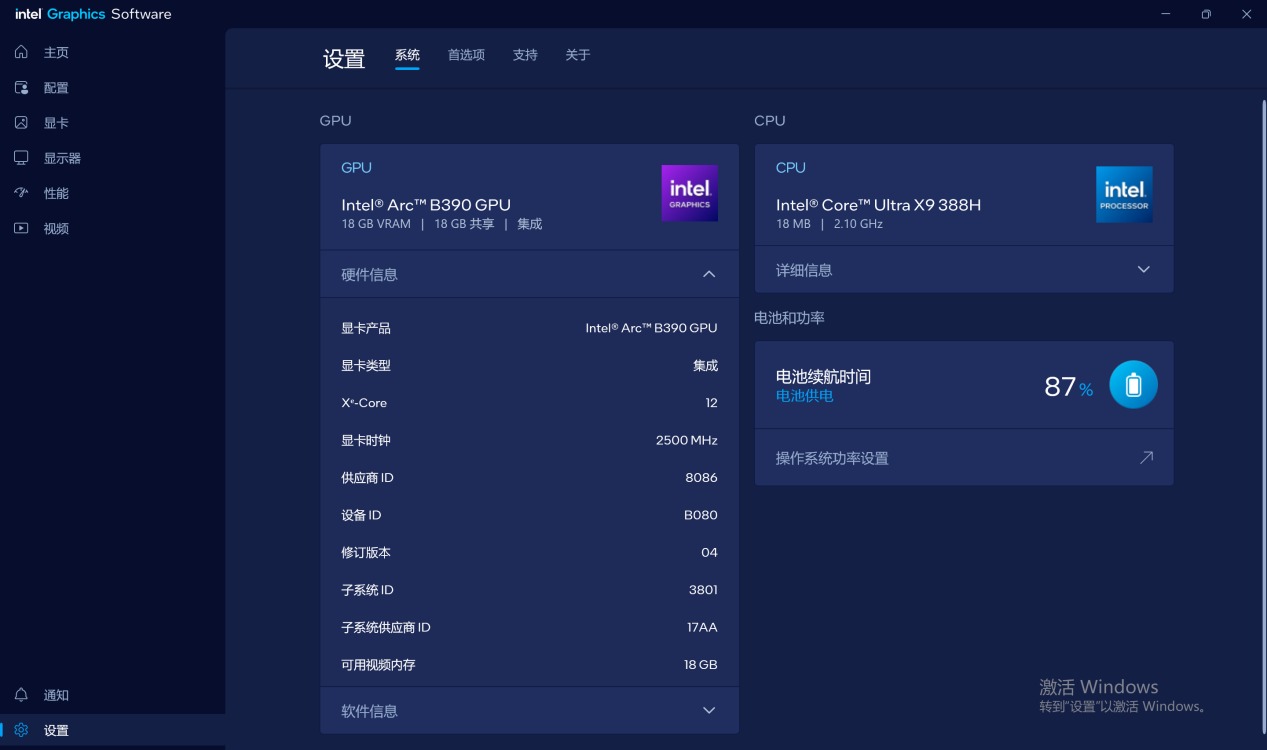Click the Intel Graphics purple logo badge

[x=689, y=193]
